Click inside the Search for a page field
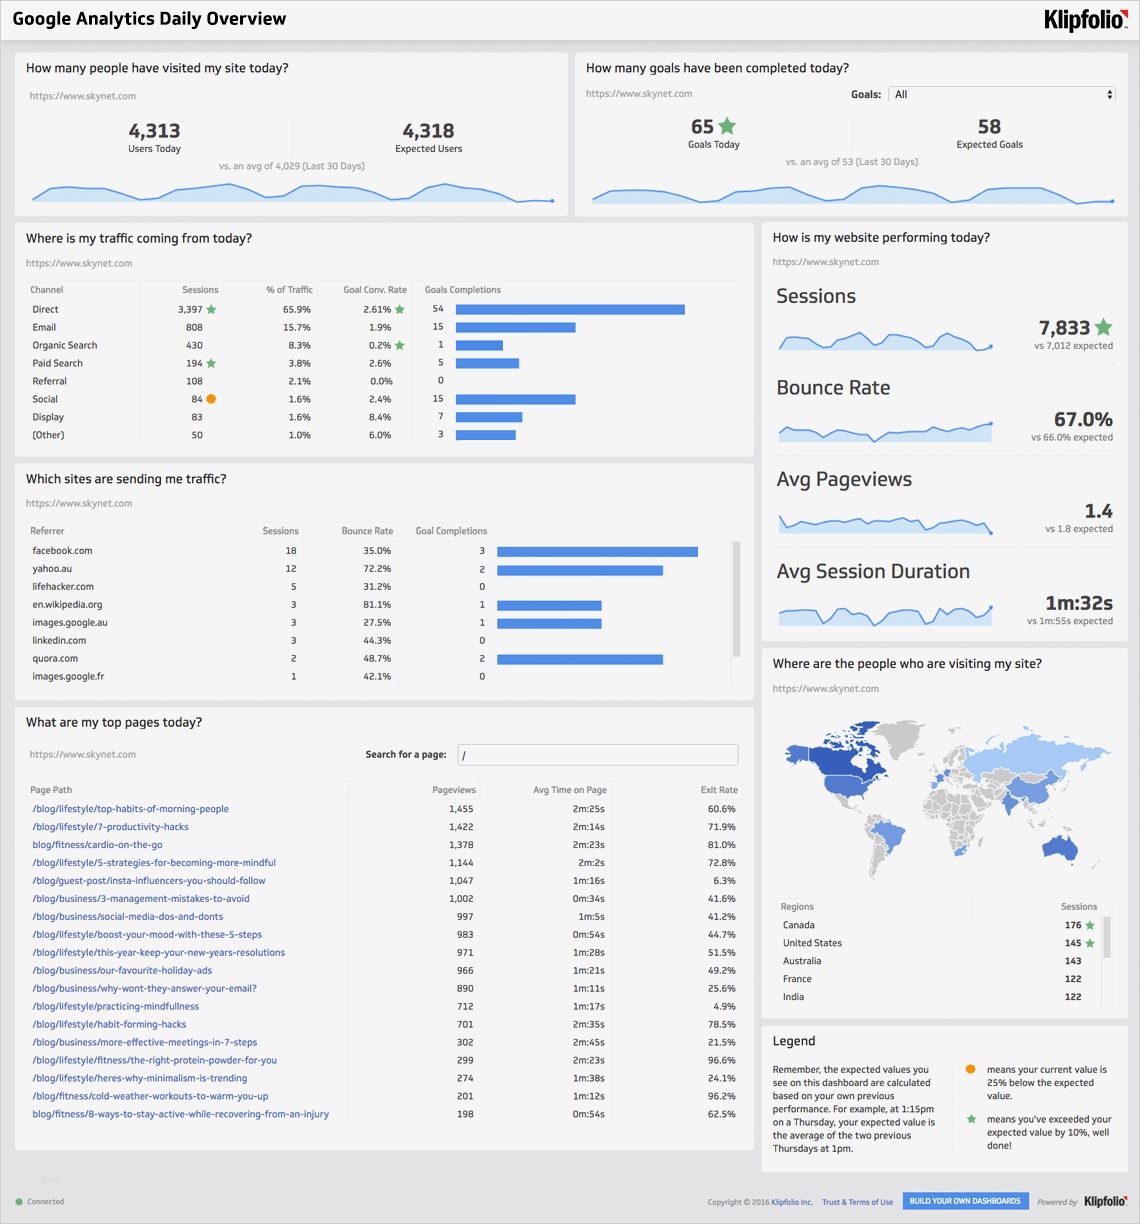 tap(598, 754)
